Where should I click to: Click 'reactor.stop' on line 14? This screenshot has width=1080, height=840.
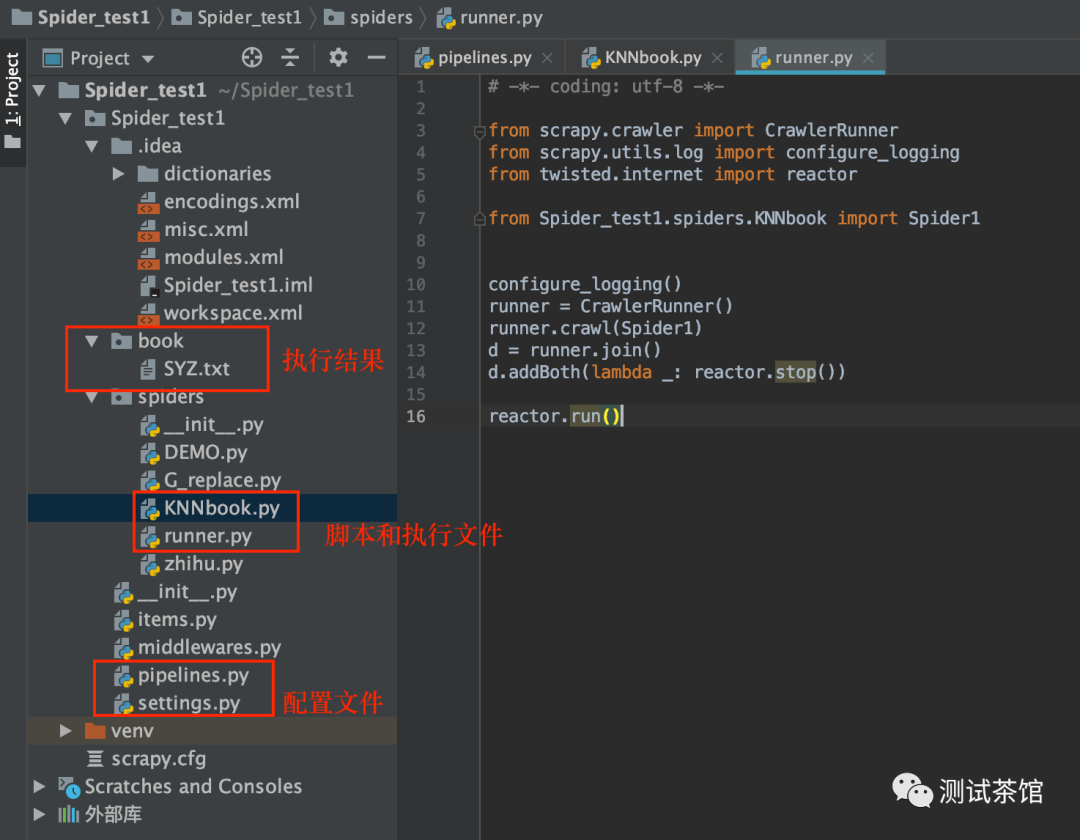(755, 372)
